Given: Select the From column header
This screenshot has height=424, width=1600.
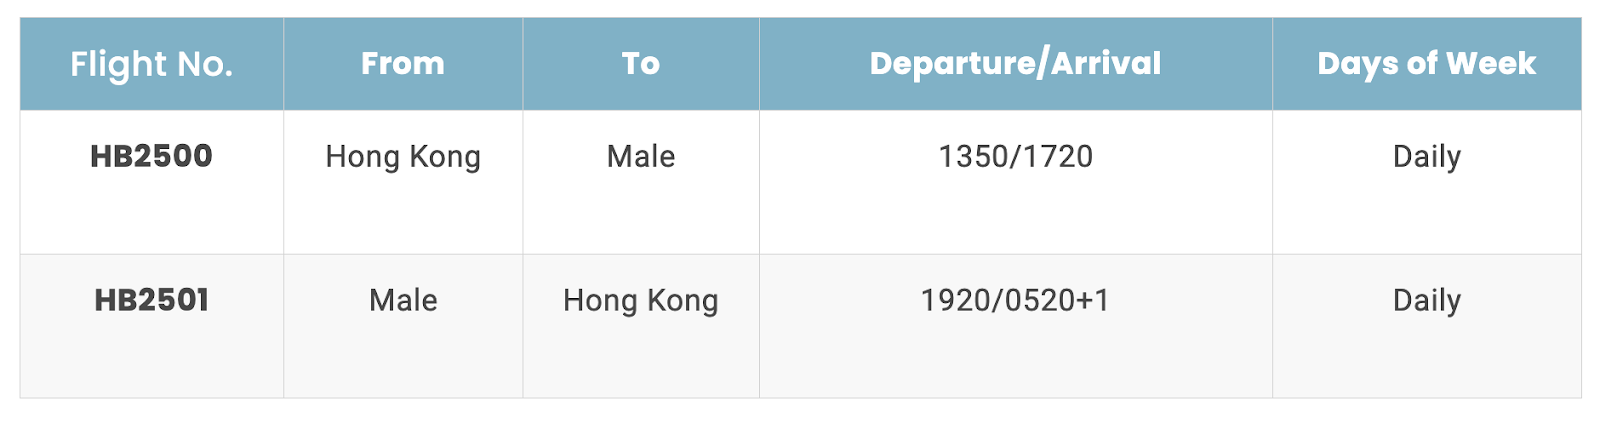Looking at the screenshot, I should [x=403, y=64].
